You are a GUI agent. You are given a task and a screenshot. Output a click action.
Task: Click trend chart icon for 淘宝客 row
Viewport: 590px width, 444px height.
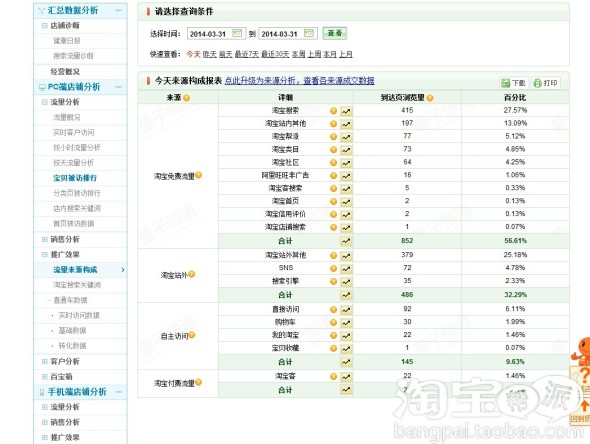point(346,377)
